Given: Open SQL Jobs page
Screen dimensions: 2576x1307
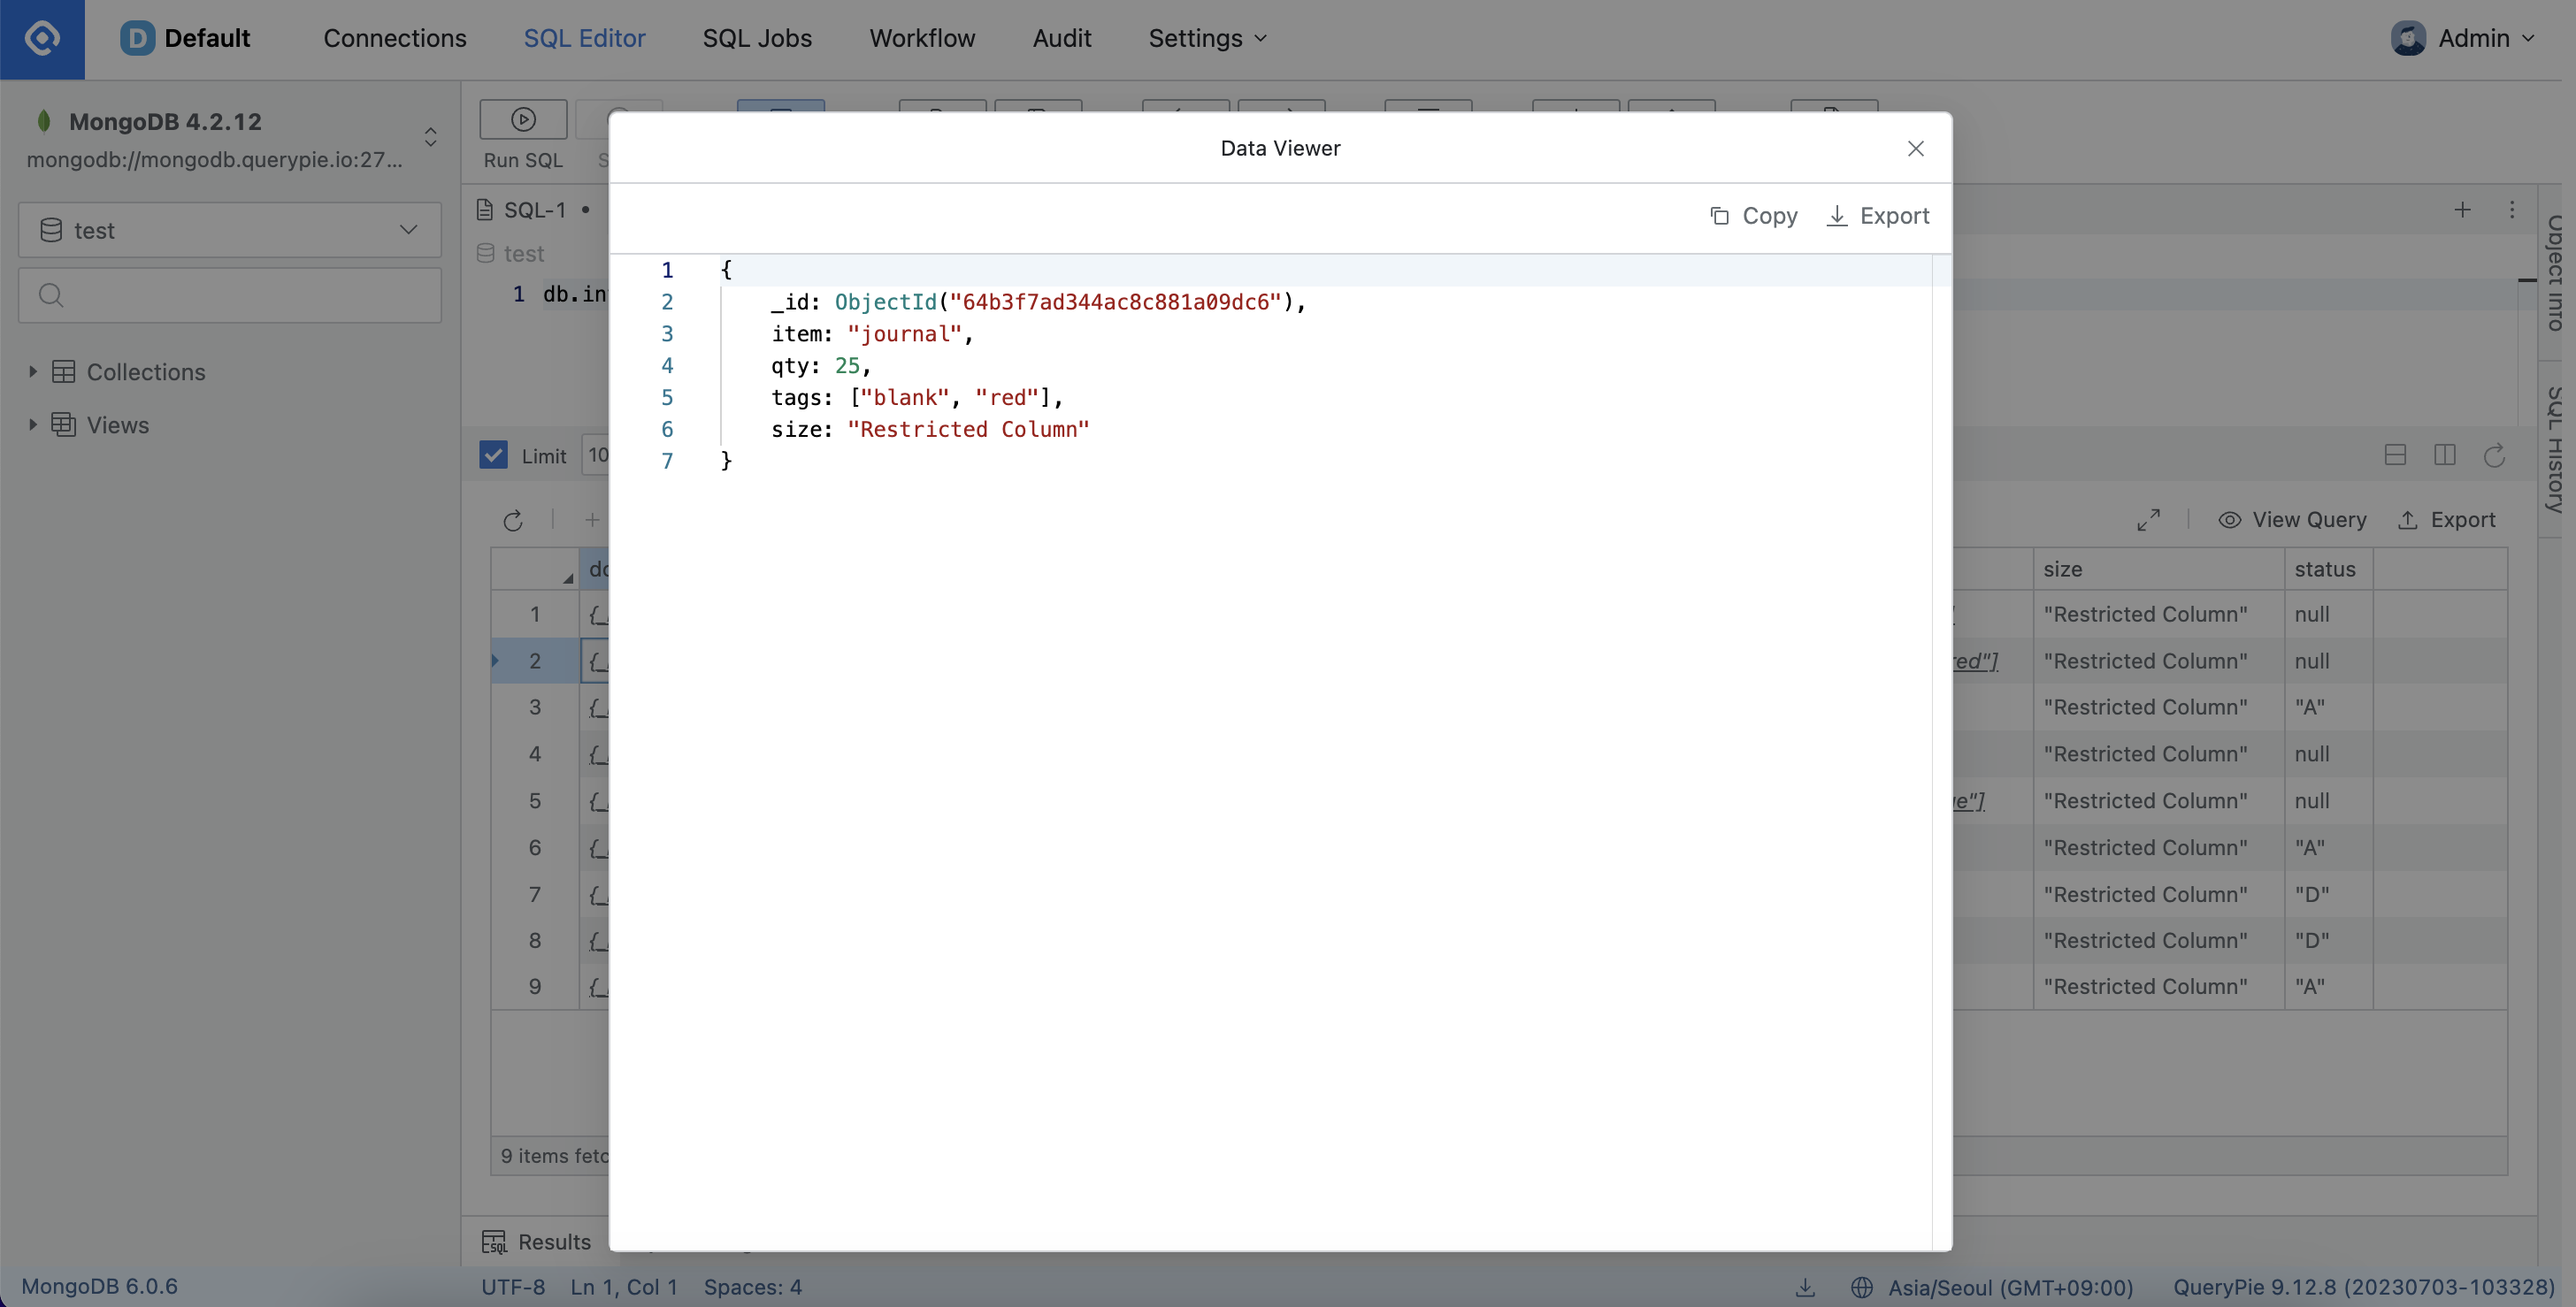Looking at the screenshot, I should pos(757,38).
